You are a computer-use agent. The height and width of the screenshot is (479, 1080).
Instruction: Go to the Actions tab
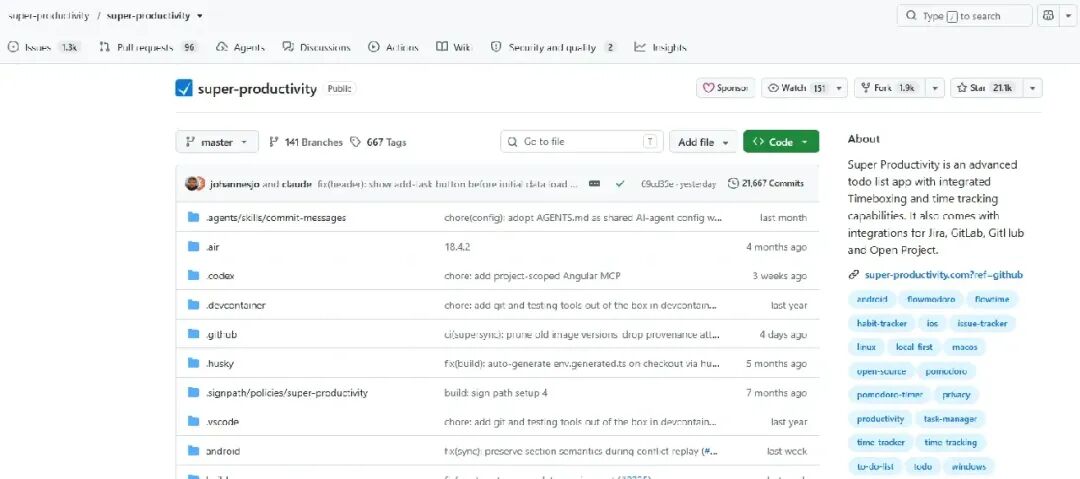point(393,48)
